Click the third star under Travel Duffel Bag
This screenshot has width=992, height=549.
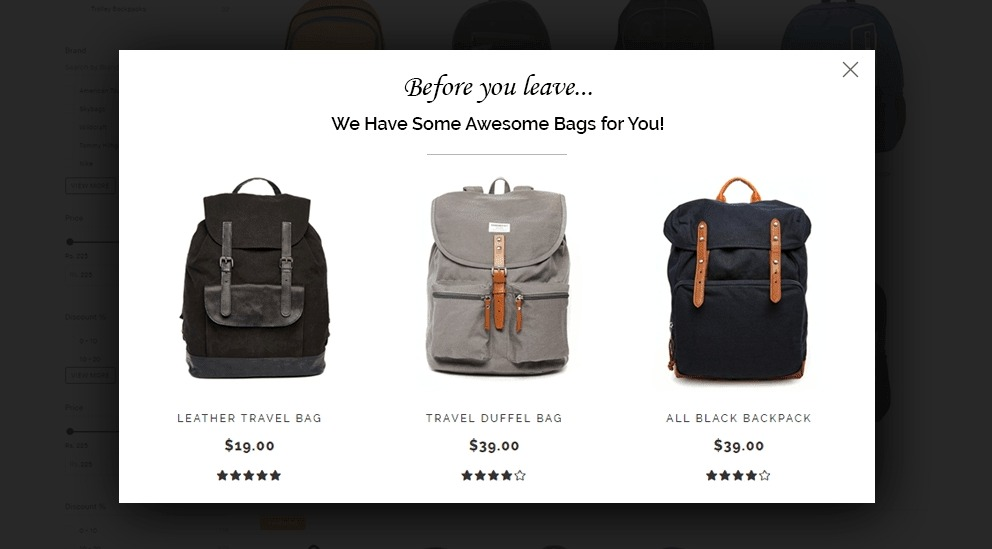pyautogui.click(x=493, y=476)
